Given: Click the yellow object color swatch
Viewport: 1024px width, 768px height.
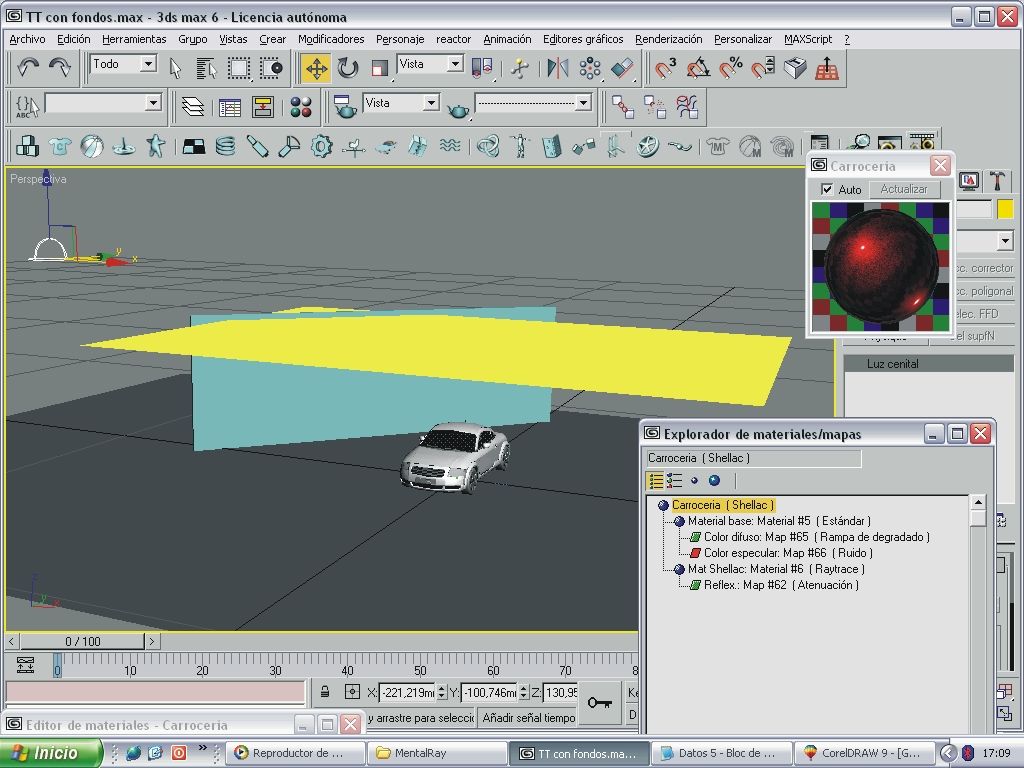Looking at the screenshot, I should [1005, 209].
